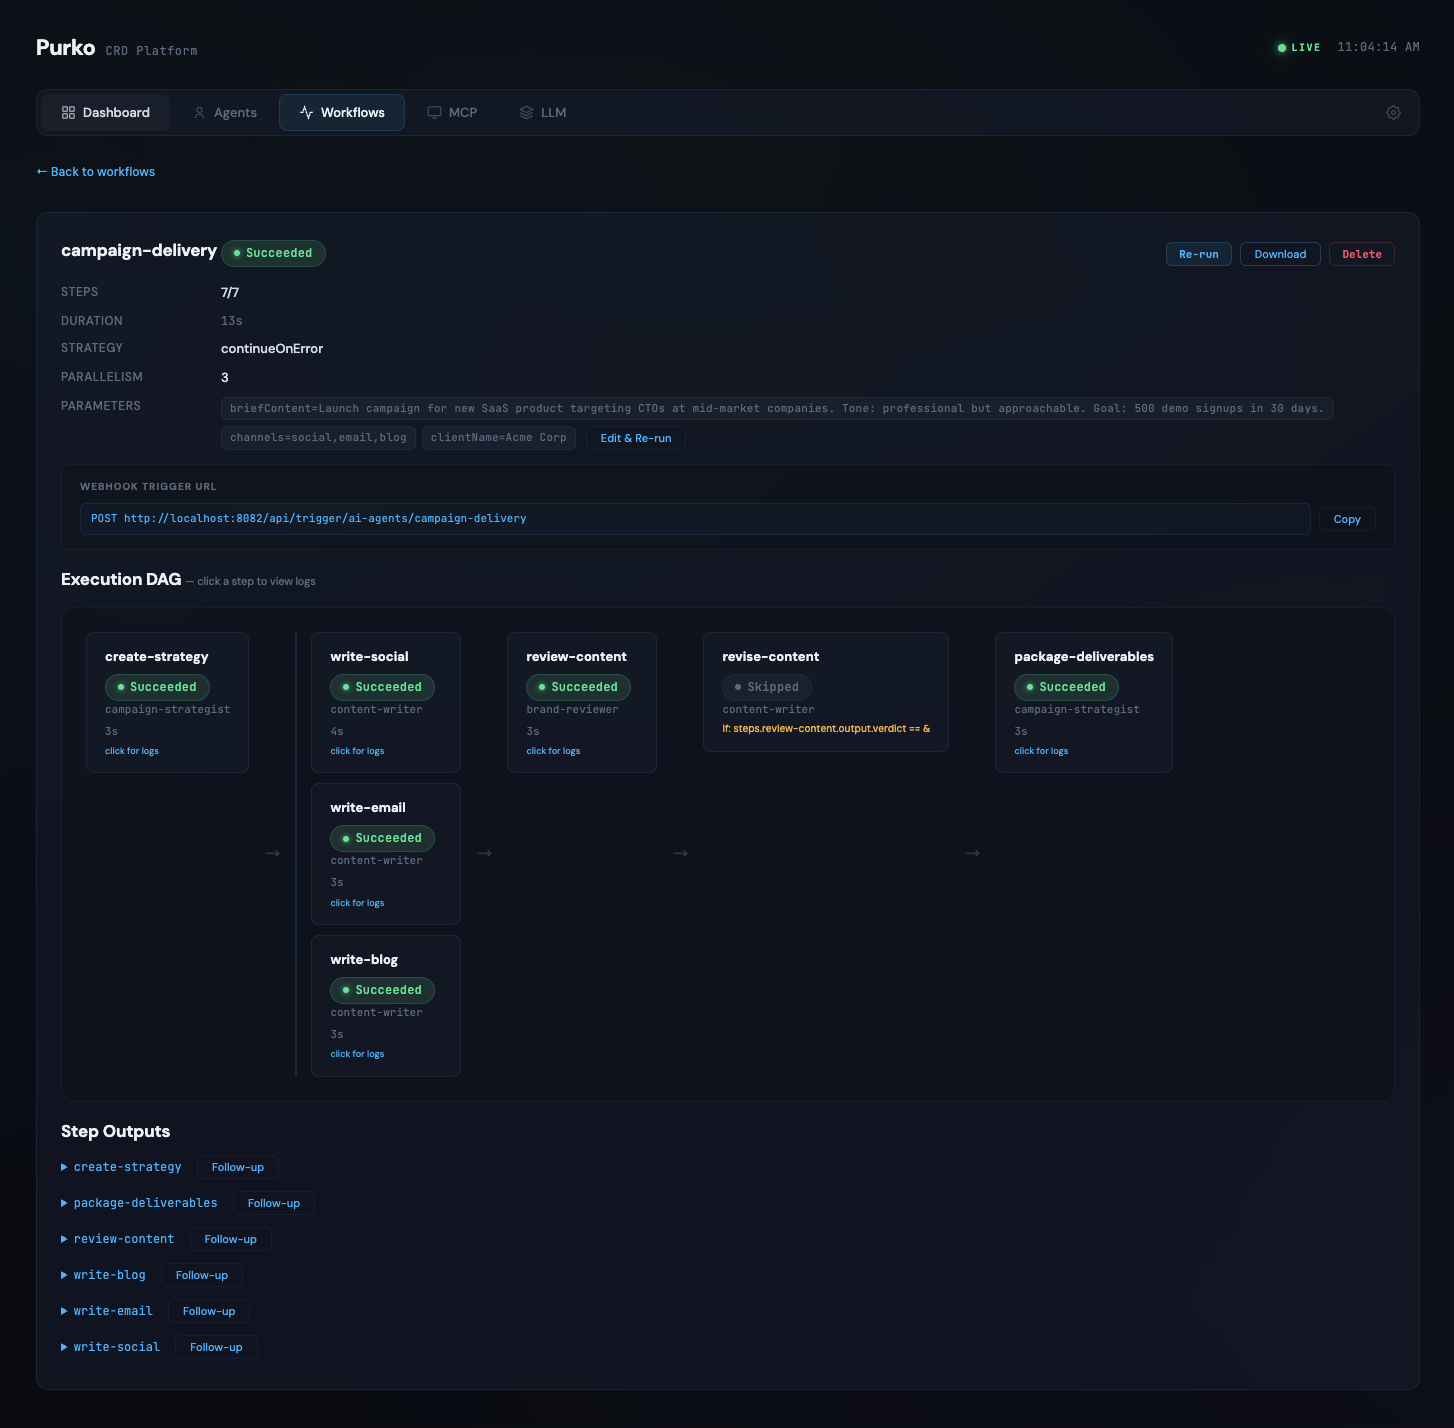View logs for package-deliverables step
Screen dimensions: 1454x1428
click(x=1041, y=751)
